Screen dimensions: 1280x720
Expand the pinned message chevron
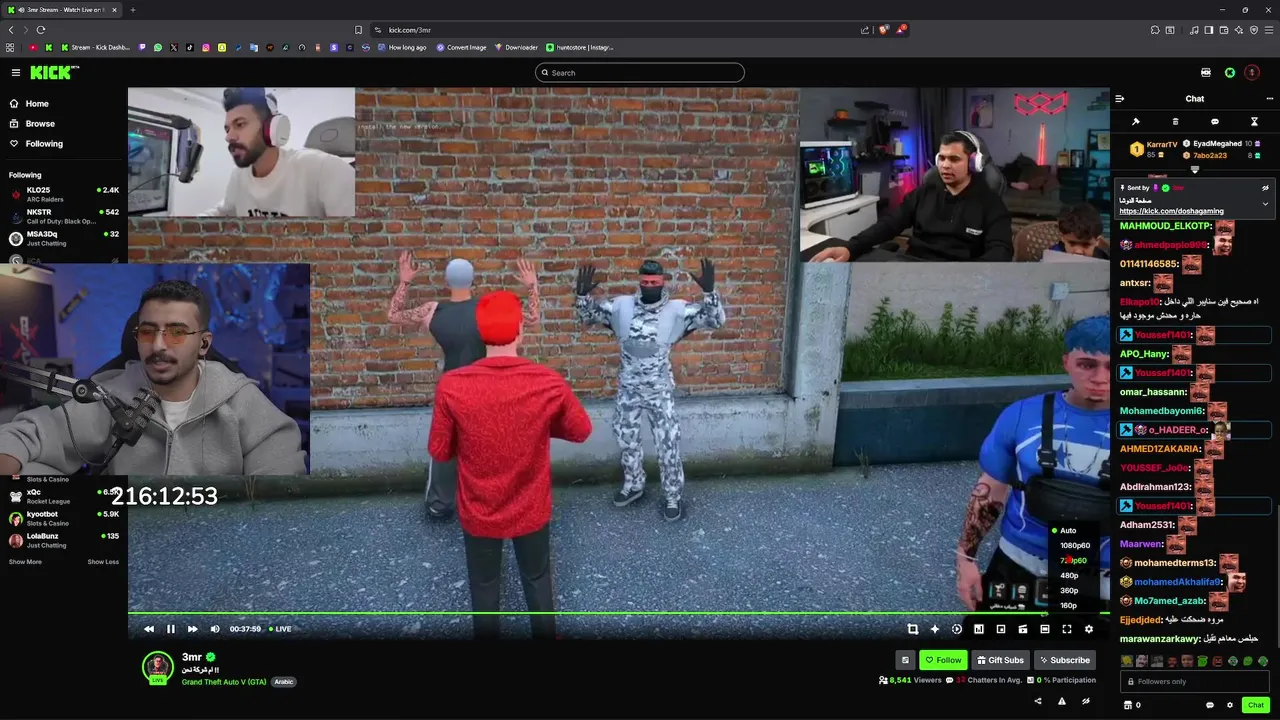coord(1265,204)
